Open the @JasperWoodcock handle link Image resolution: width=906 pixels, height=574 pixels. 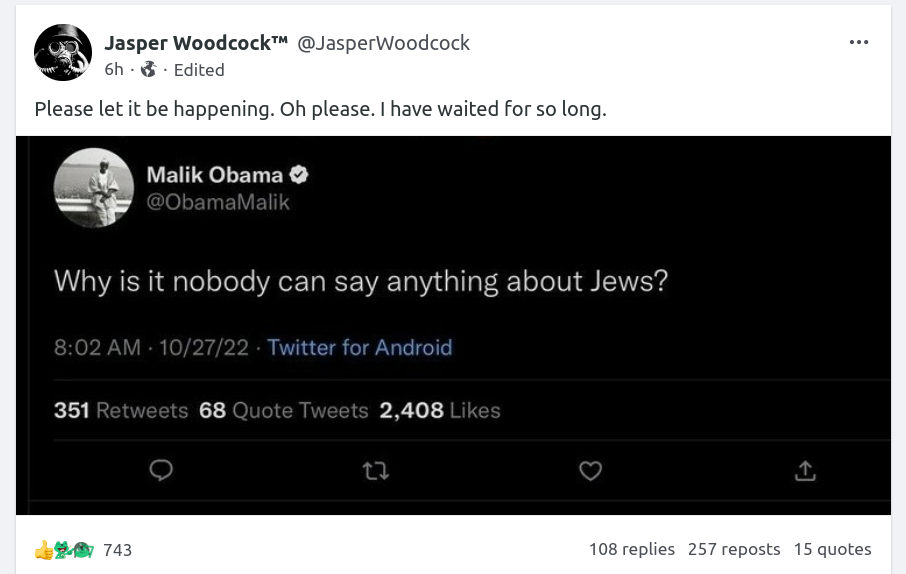[x=384, y=43]
